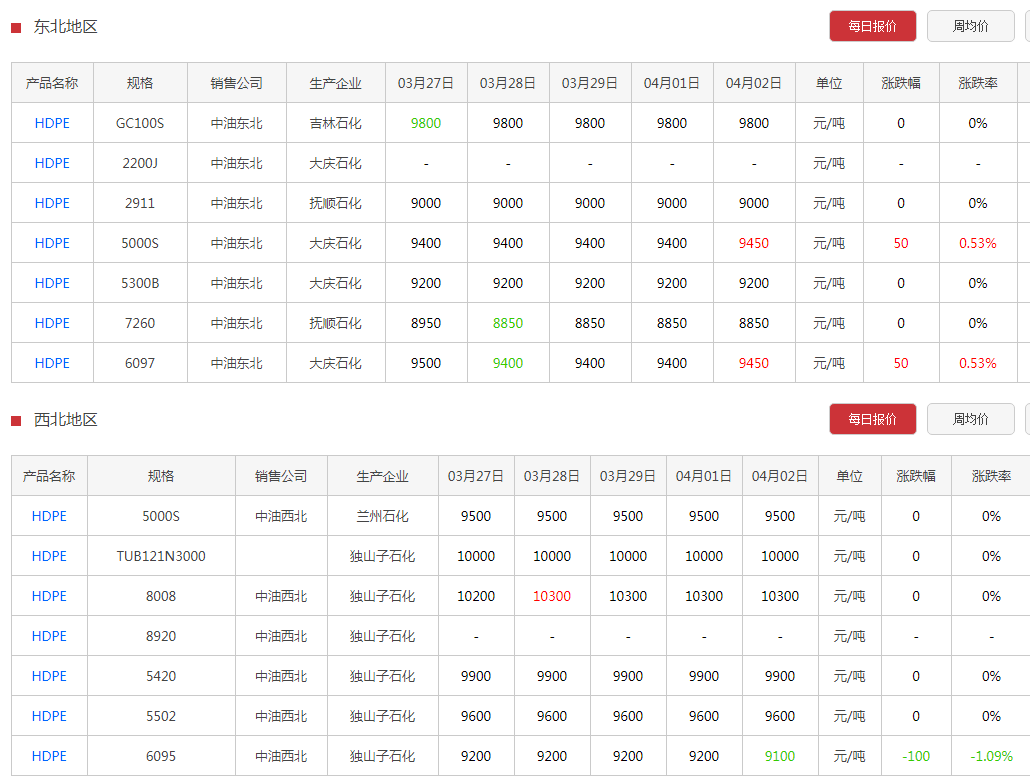Open HDPE link in 2911 row

[52, 204]
